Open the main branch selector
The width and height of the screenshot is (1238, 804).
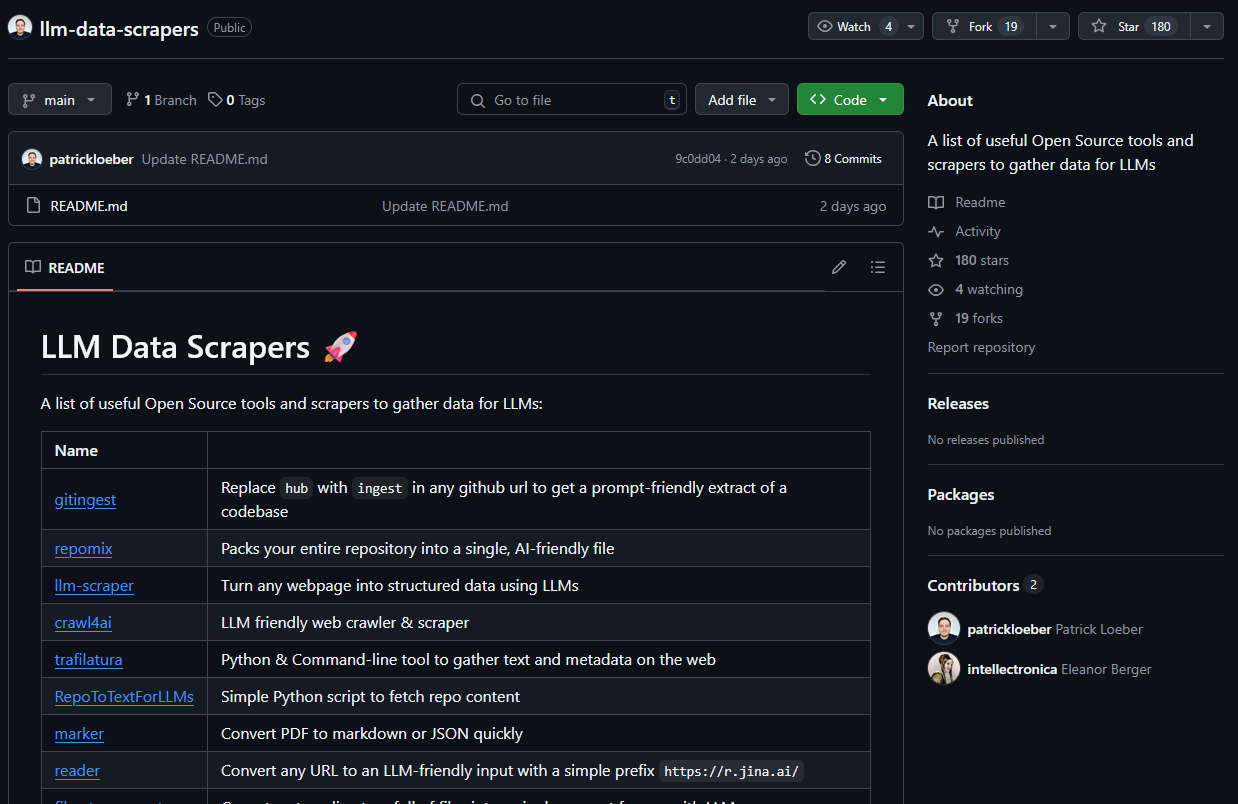60,100
